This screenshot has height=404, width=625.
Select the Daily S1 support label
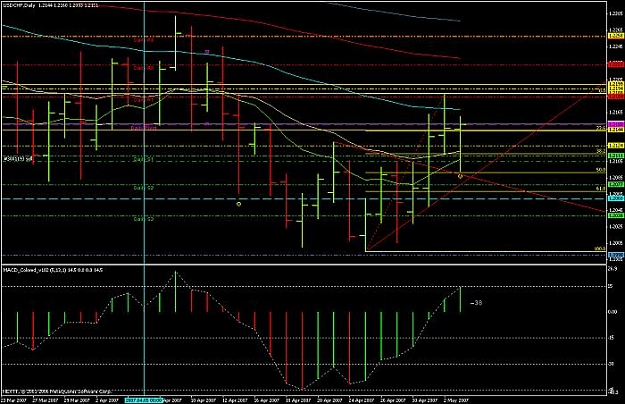tap(143, 159)
